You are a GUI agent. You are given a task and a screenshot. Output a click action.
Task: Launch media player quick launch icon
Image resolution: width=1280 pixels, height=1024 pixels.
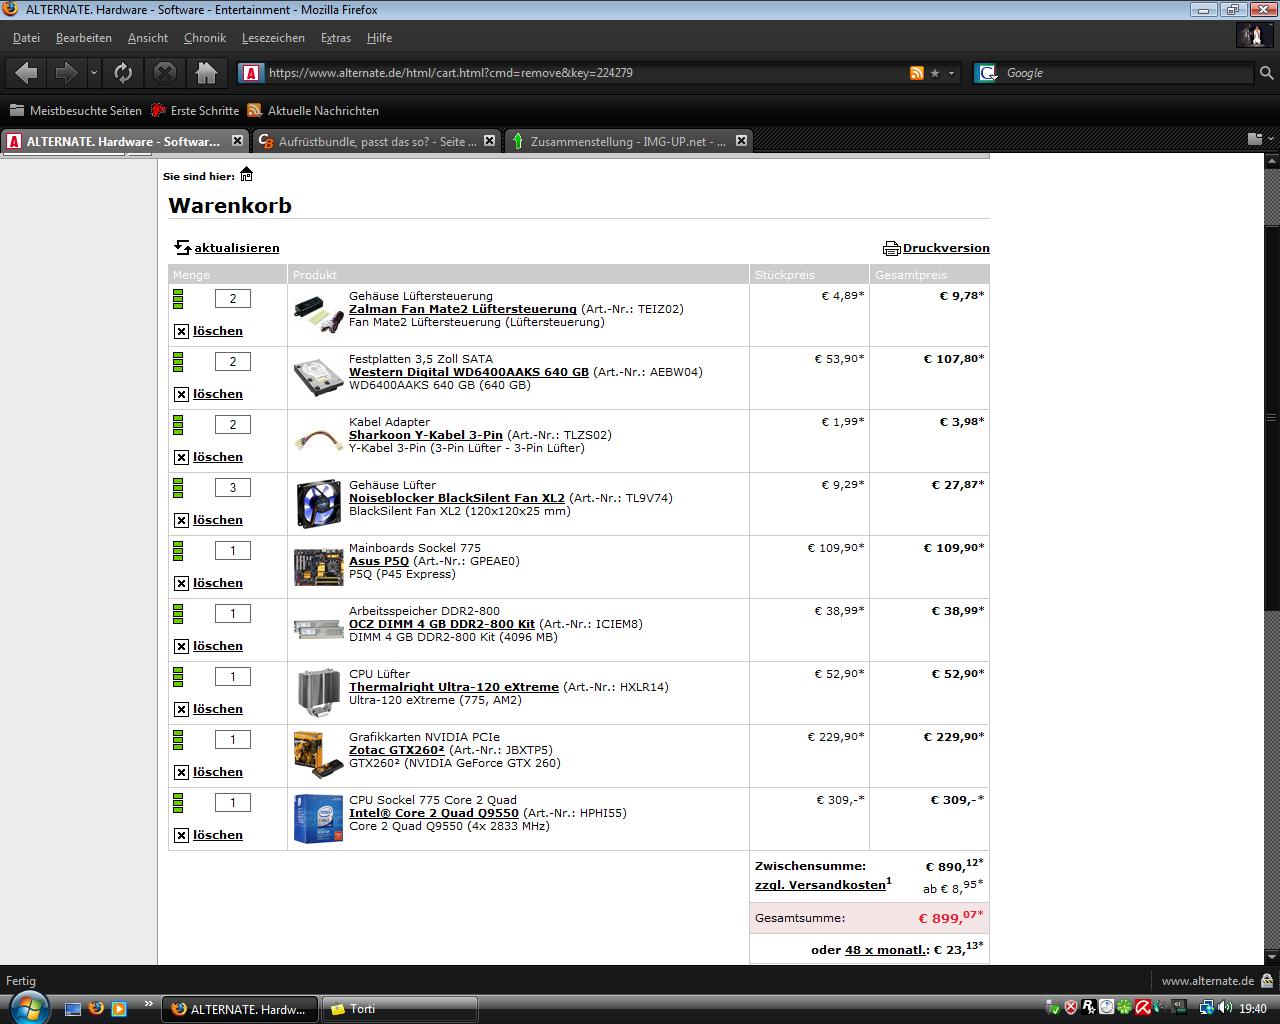pyautogui.click(x=119, y=1009)
